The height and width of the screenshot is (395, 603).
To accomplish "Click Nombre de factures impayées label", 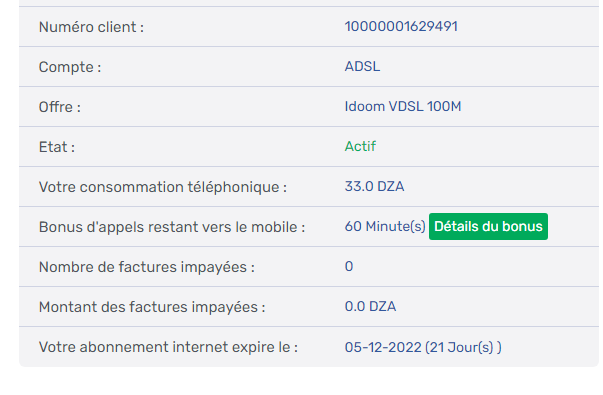I will (147, 267).
